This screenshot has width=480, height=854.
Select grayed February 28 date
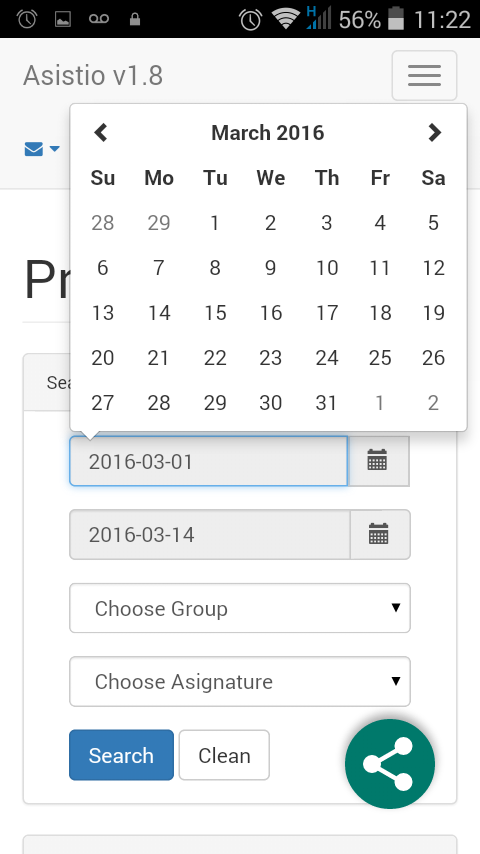point(102,222)
